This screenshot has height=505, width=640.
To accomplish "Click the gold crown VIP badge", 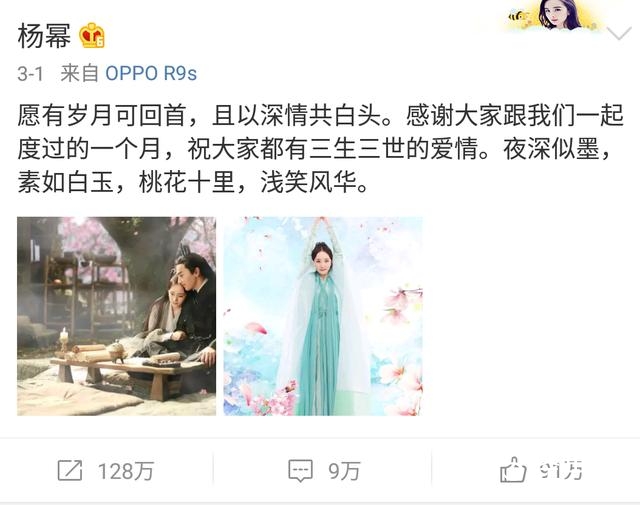I will [92, 36].
